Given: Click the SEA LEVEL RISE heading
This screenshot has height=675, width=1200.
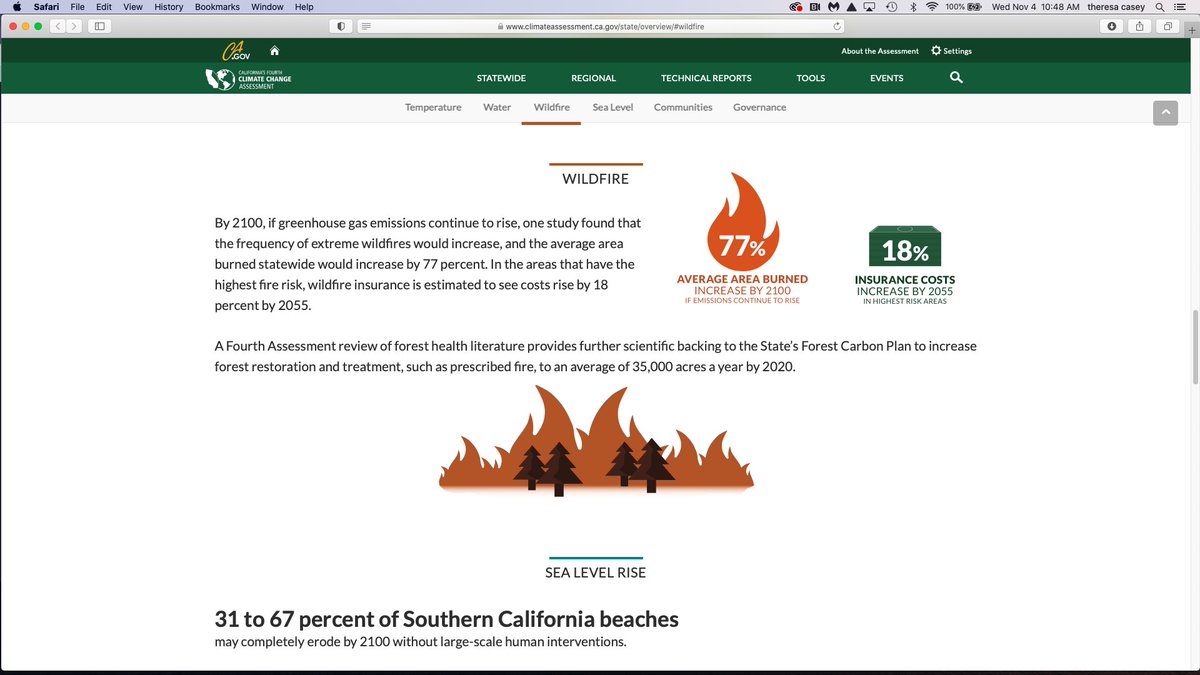Looking at the screenshot, I should click(596, 573).
